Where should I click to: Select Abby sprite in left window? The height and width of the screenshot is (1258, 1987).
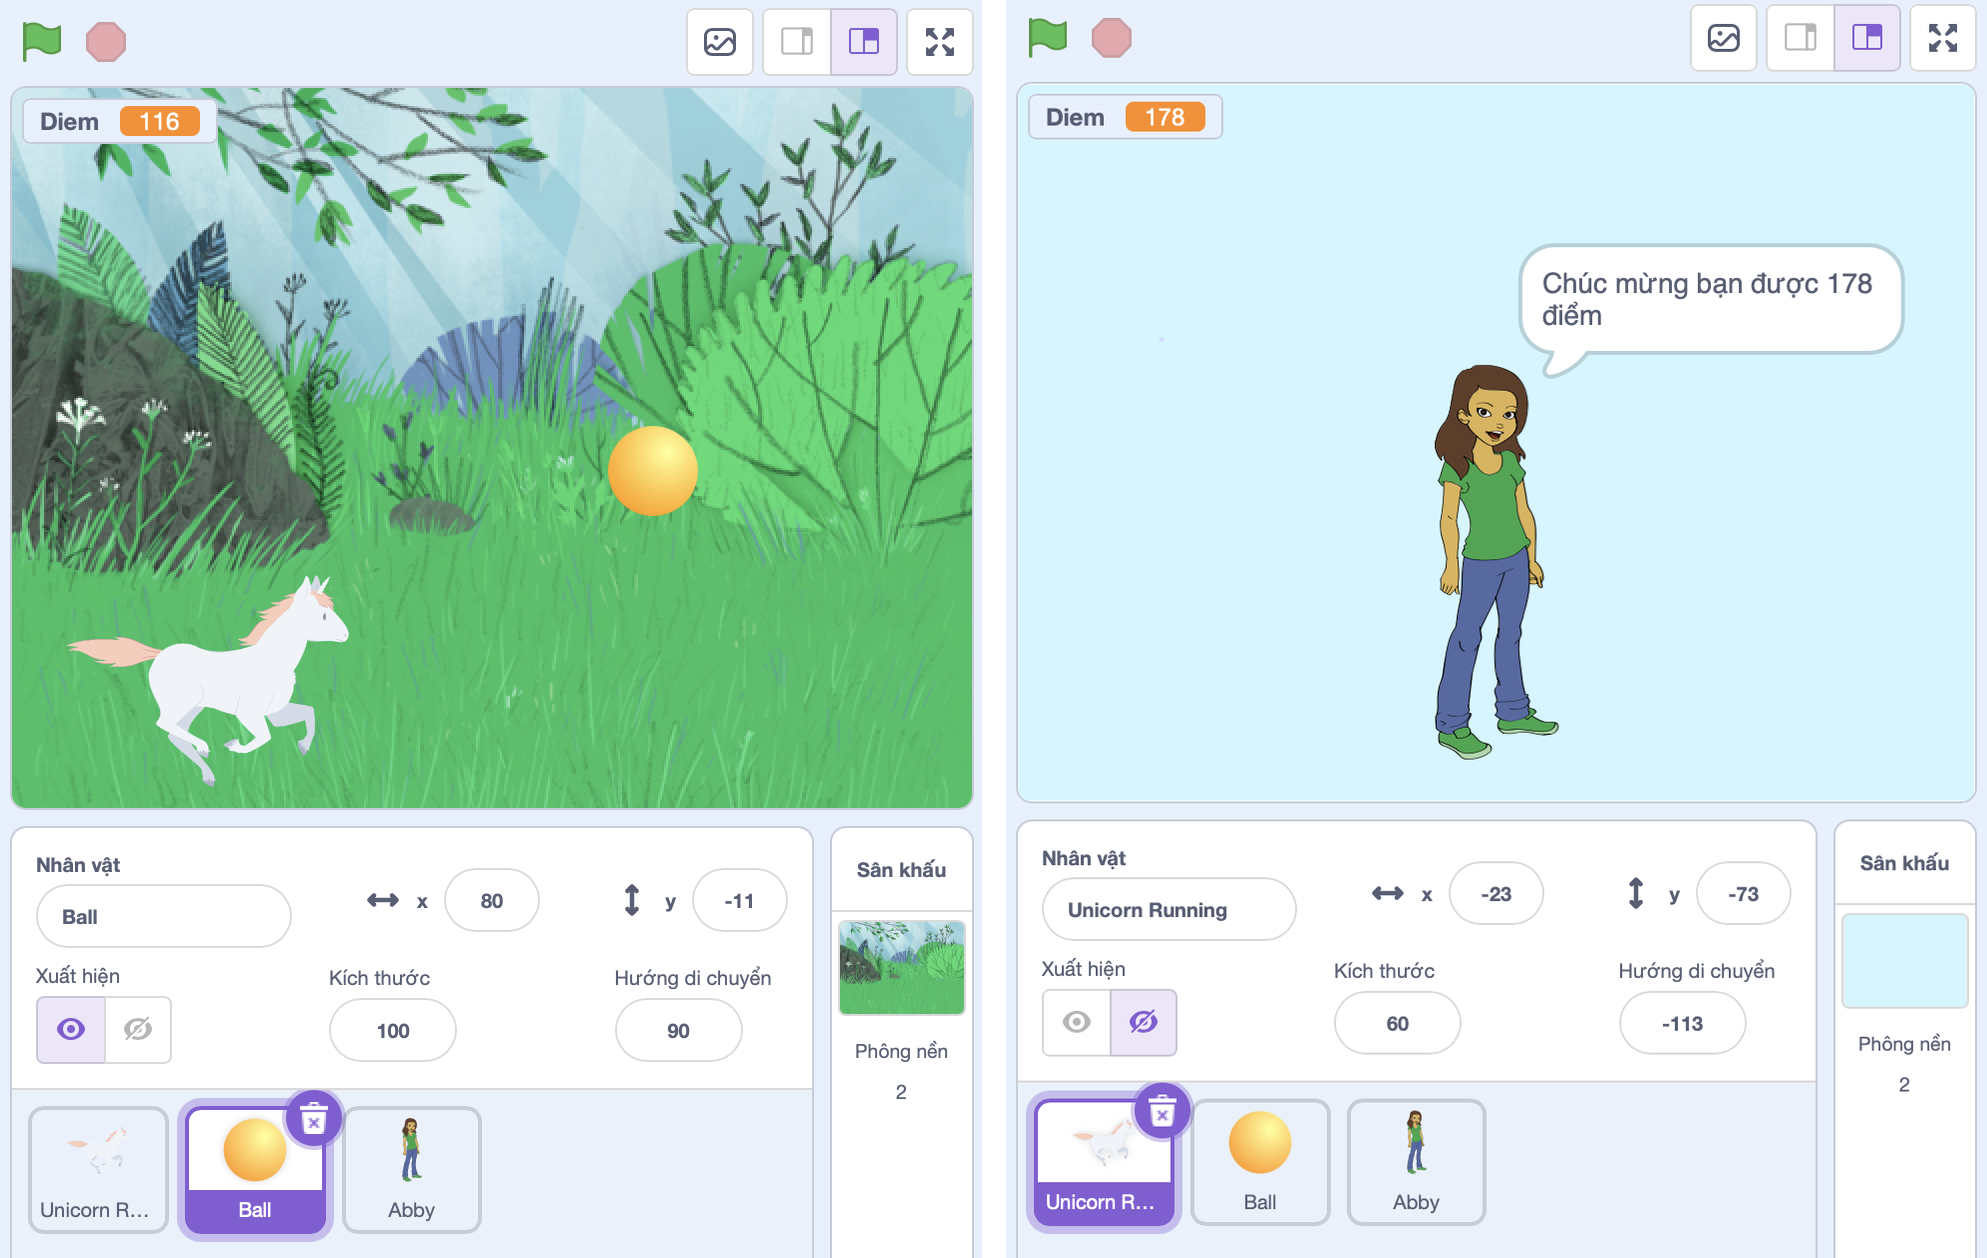[x=412, y=1169]
